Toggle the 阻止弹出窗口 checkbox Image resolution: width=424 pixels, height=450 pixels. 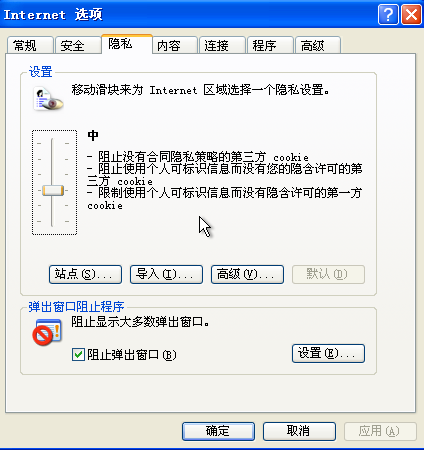(78, 354)
